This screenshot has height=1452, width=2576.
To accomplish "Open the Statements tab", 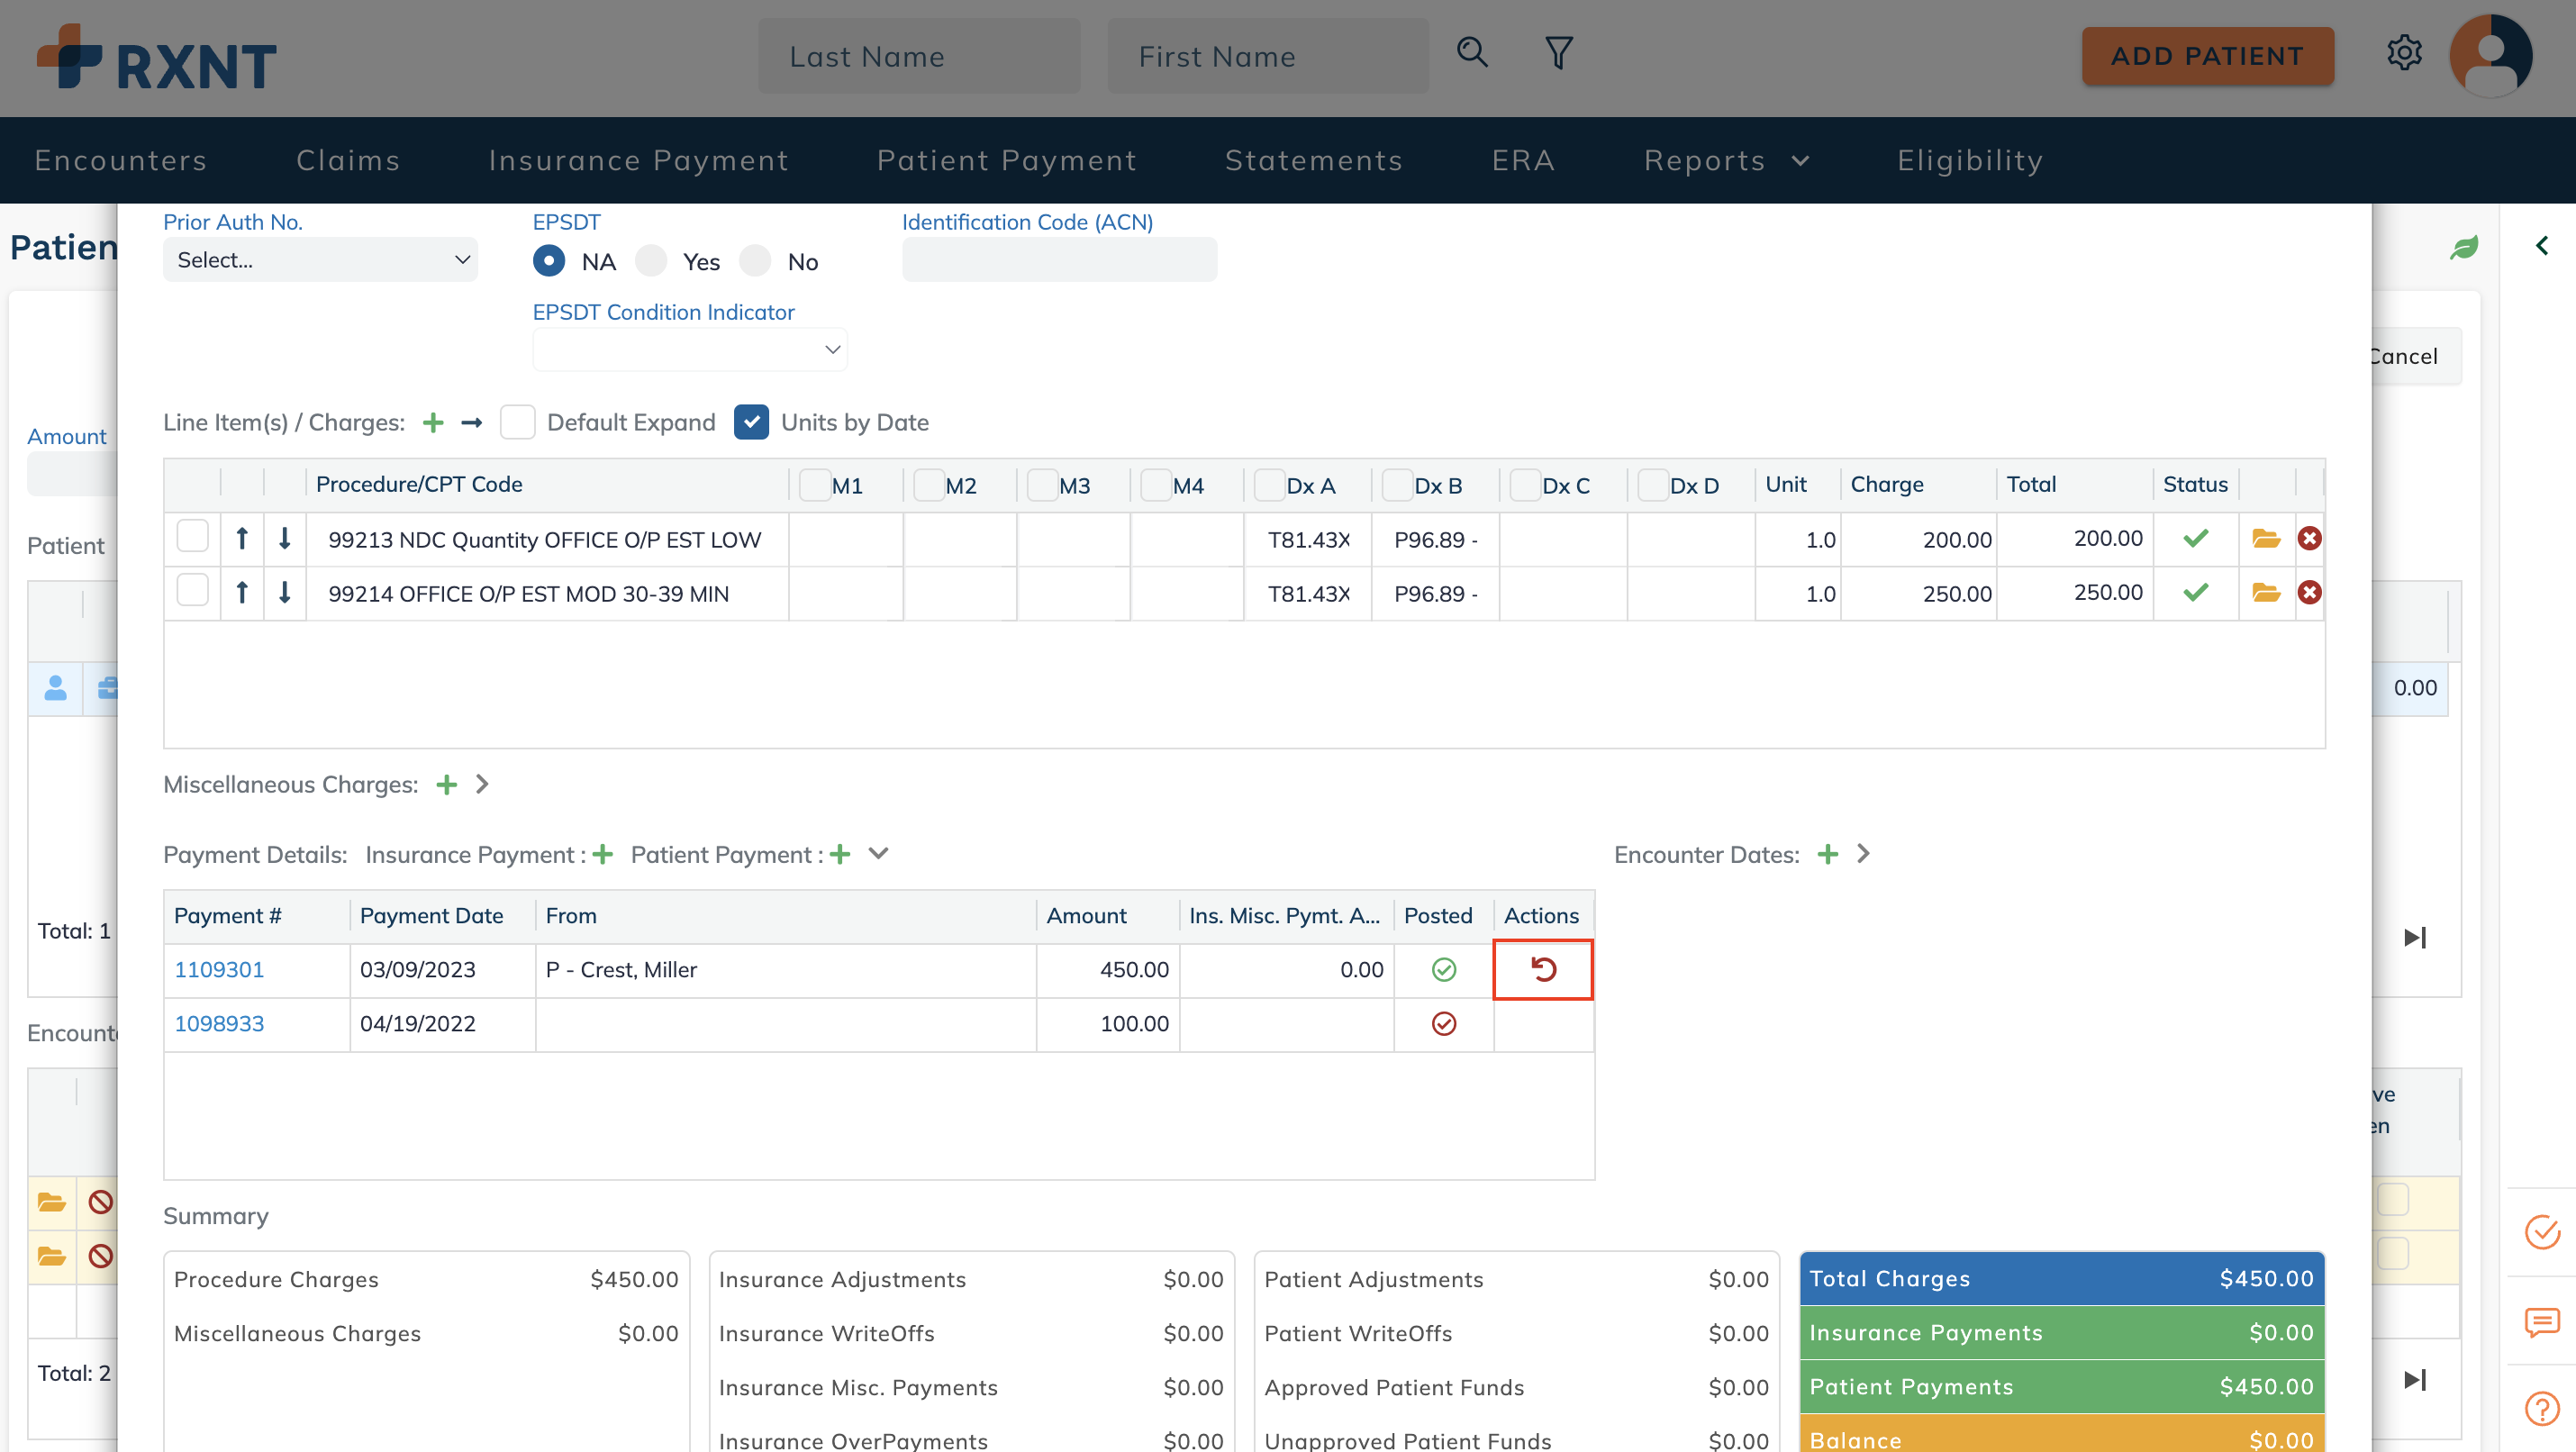I will (1313, 160).
